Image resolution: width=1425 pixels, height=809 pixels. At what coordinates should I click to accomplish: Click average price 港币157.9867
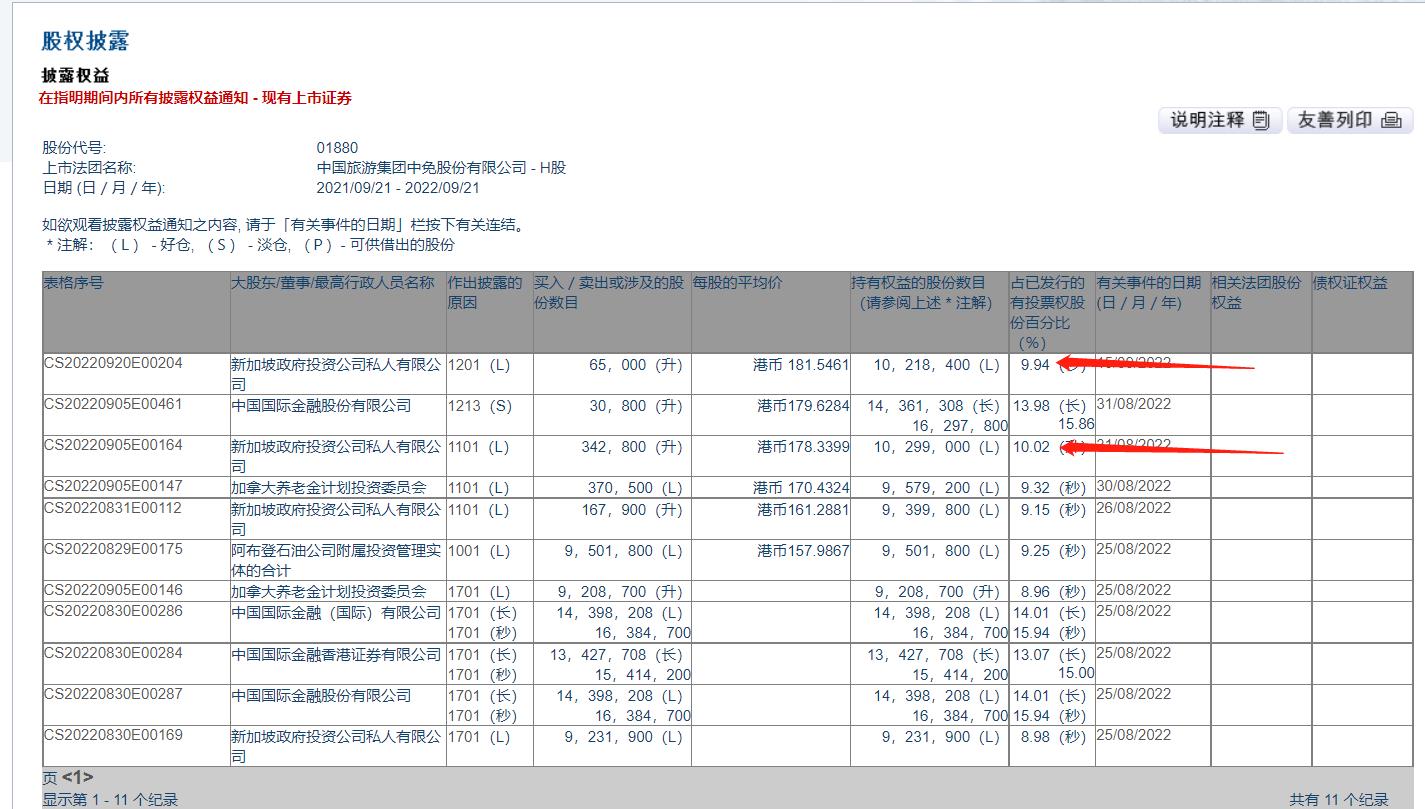pos(803,550)
